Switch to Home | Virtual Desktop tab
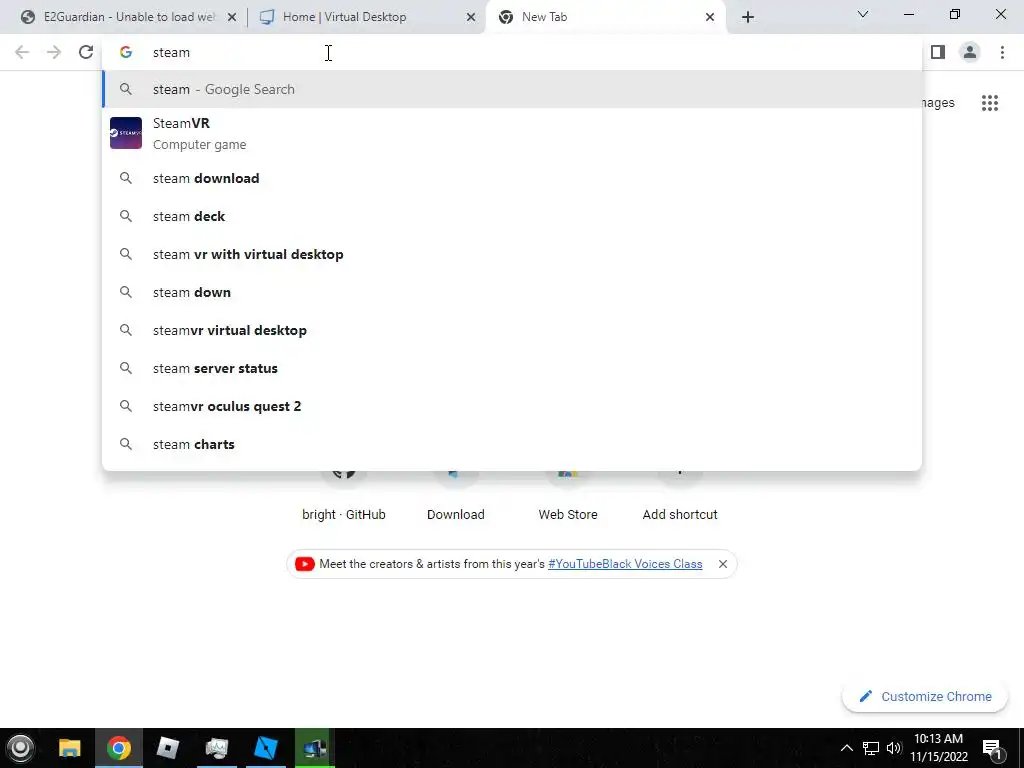1024x768 pixels. [x=366, y=17]
